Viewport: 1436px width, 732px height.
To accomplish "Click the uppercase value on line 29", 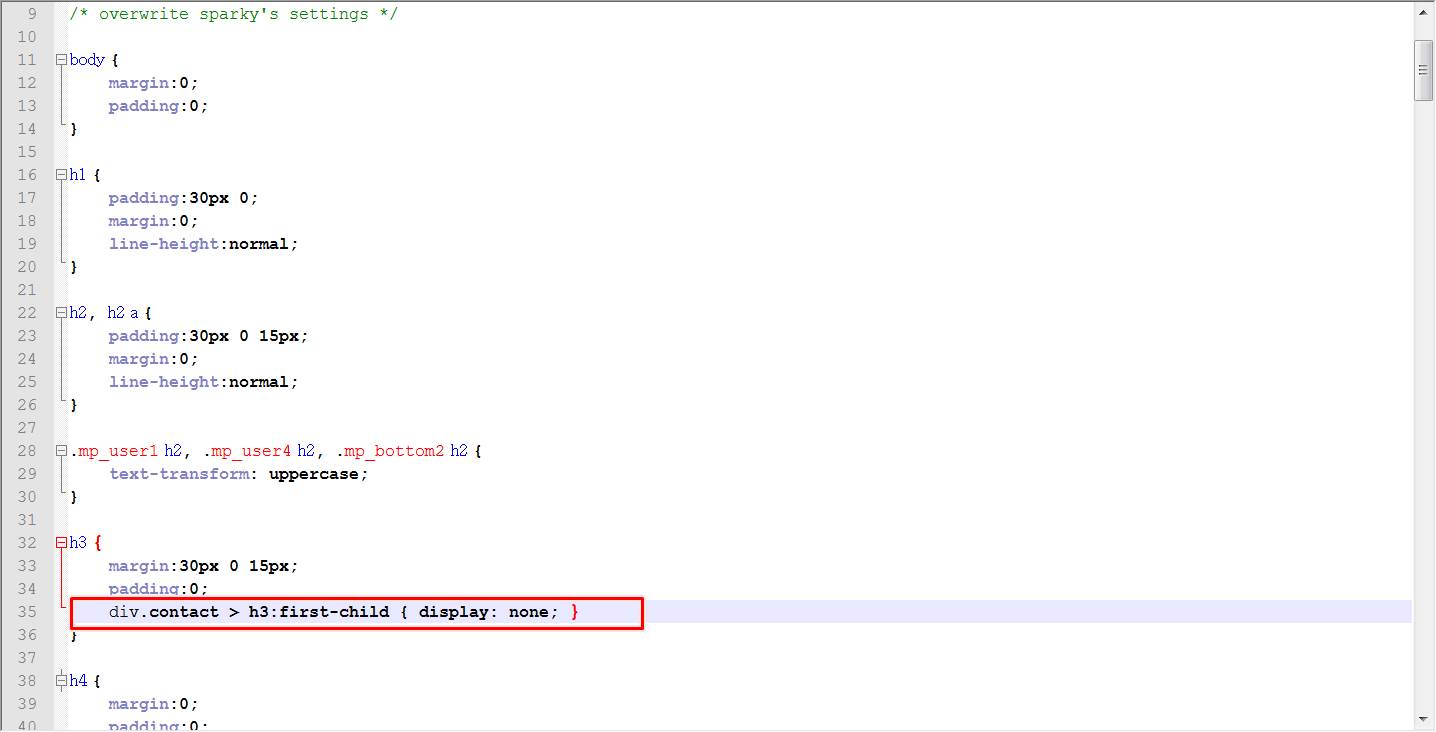I will click(313, 474).
